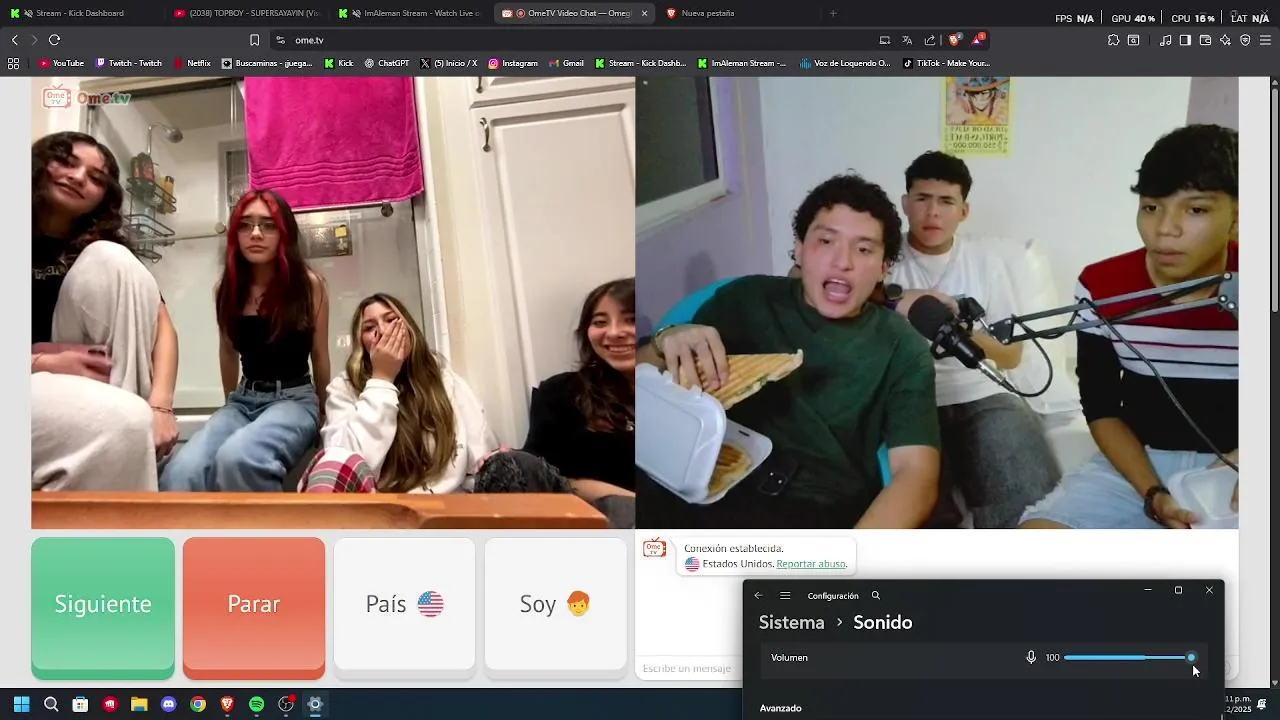Open Gmail bookmark
1280x720 pixels.
point(566,63)
